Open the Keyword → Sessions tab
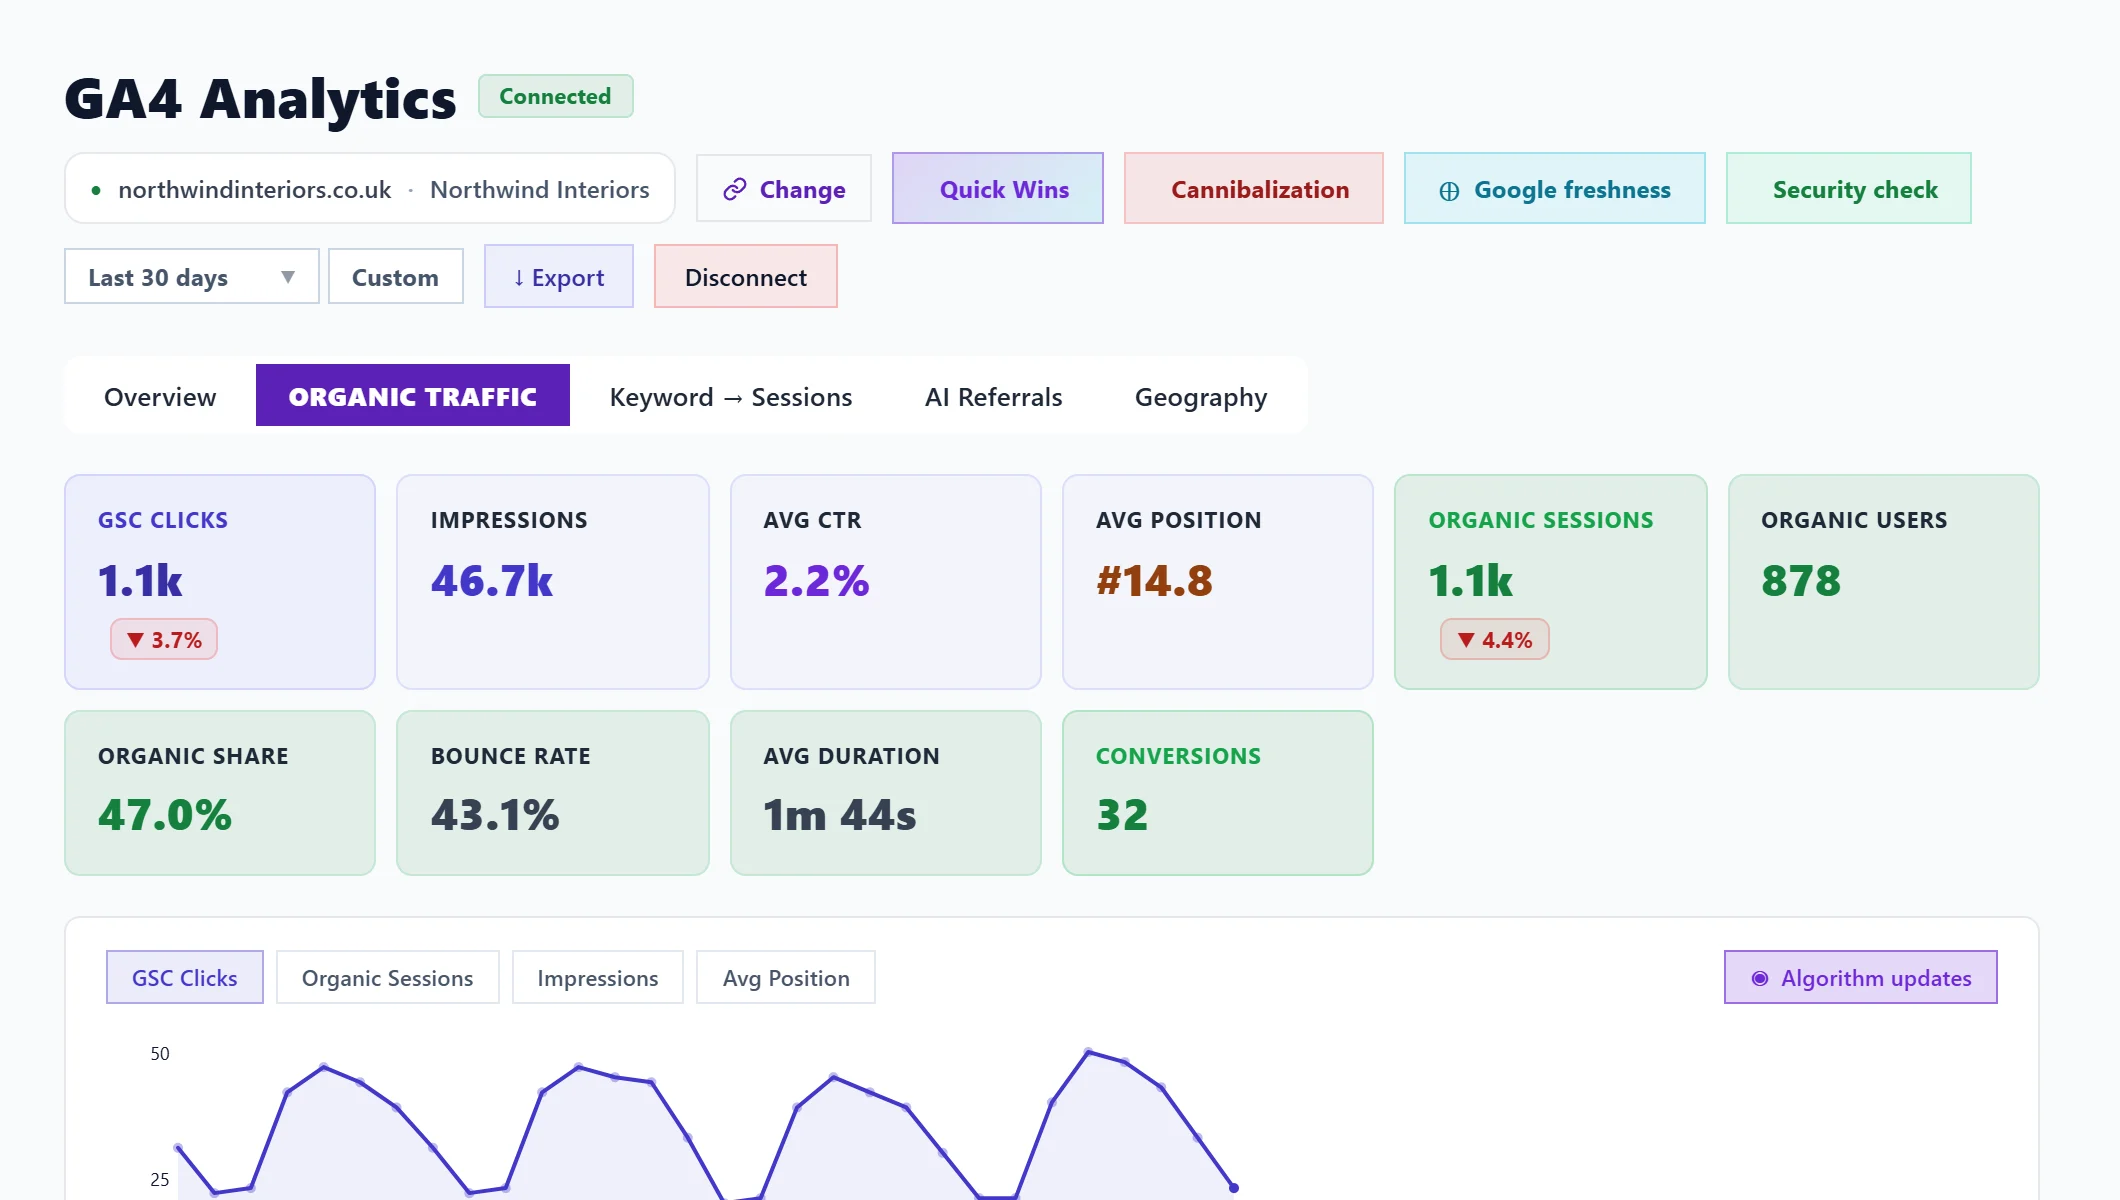The width and height of the screenshot is (2120, 1200). (x=731, y=396)
